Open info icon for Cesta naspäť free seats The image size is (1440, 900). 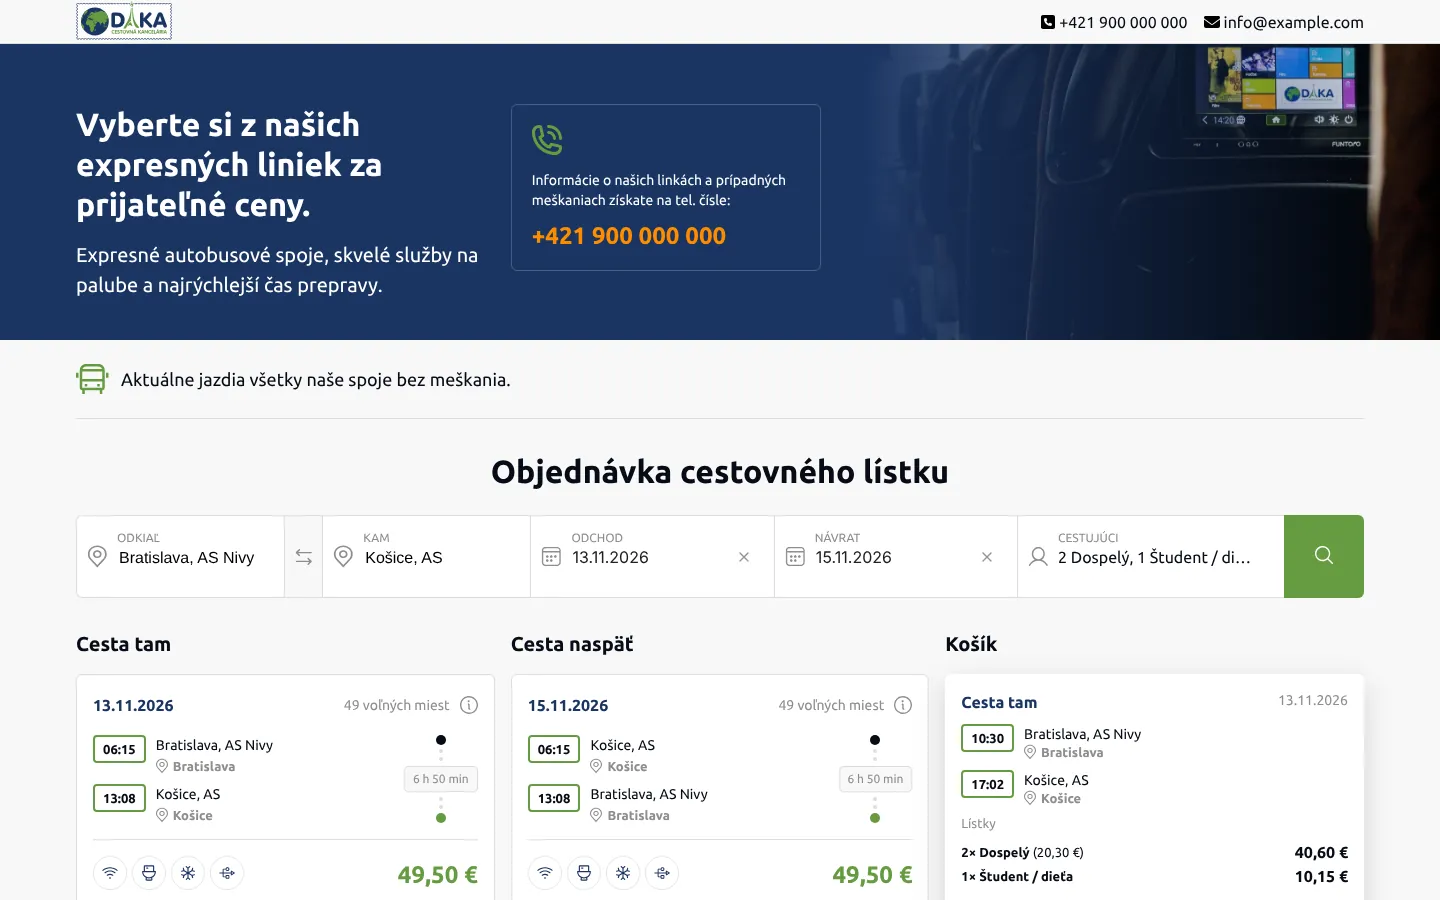click(903, 705)
